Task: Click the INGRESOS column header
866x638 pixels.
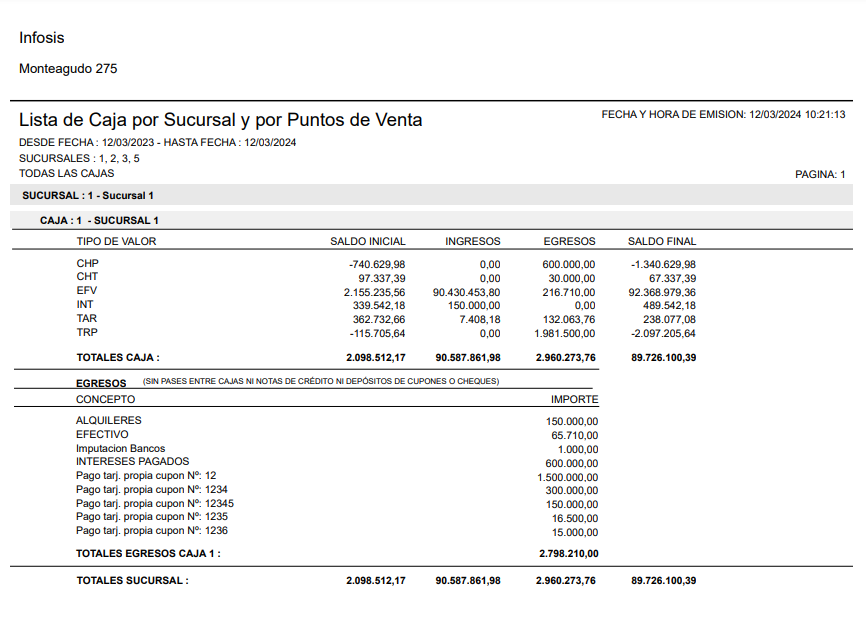Action: [473, 241]
